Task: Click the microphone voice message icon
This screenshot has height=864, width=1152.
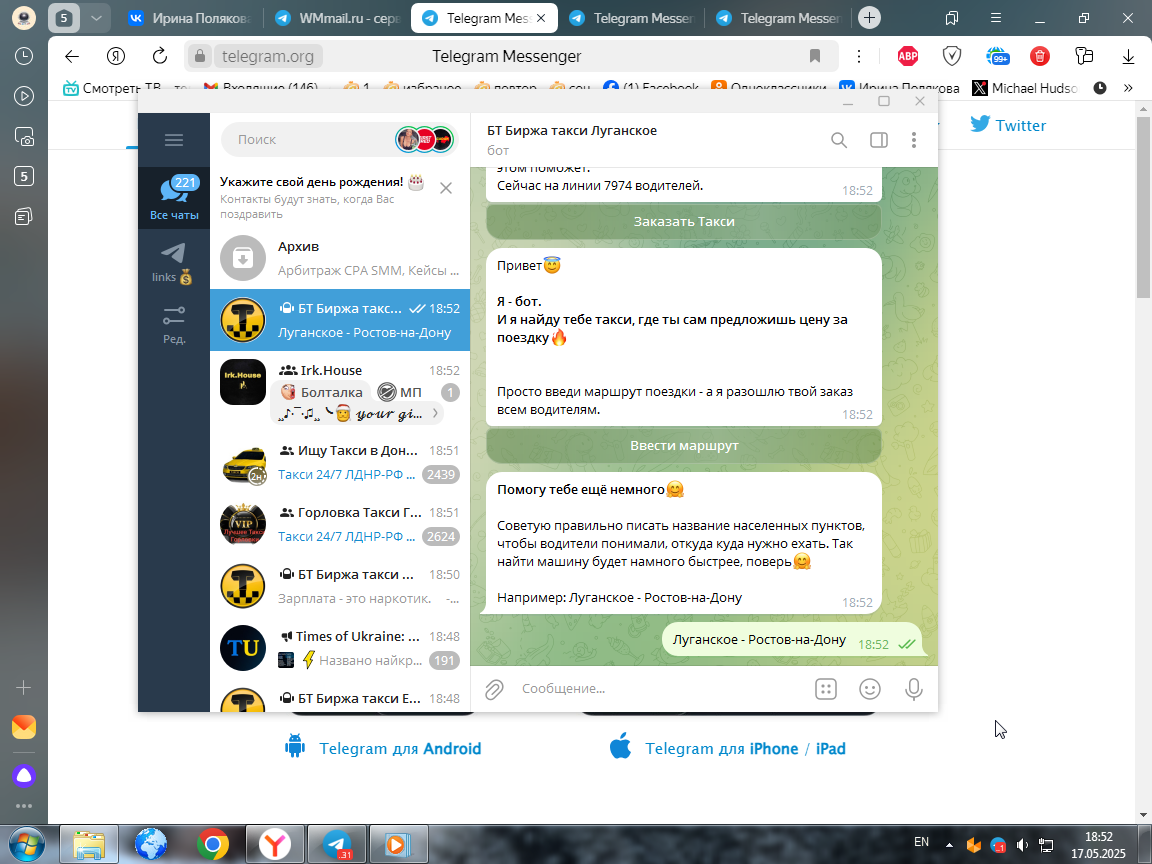Action: point(914,689)
